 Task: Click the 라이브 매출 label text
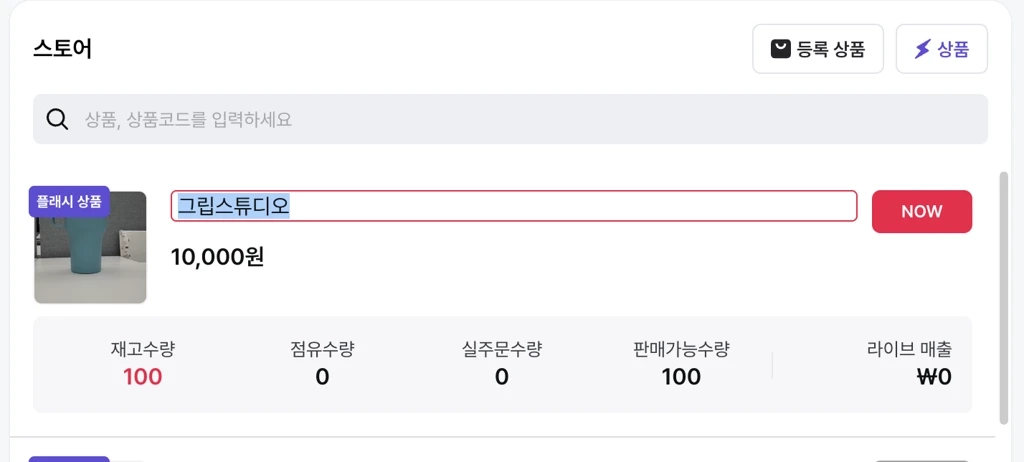tap(909, 349)
